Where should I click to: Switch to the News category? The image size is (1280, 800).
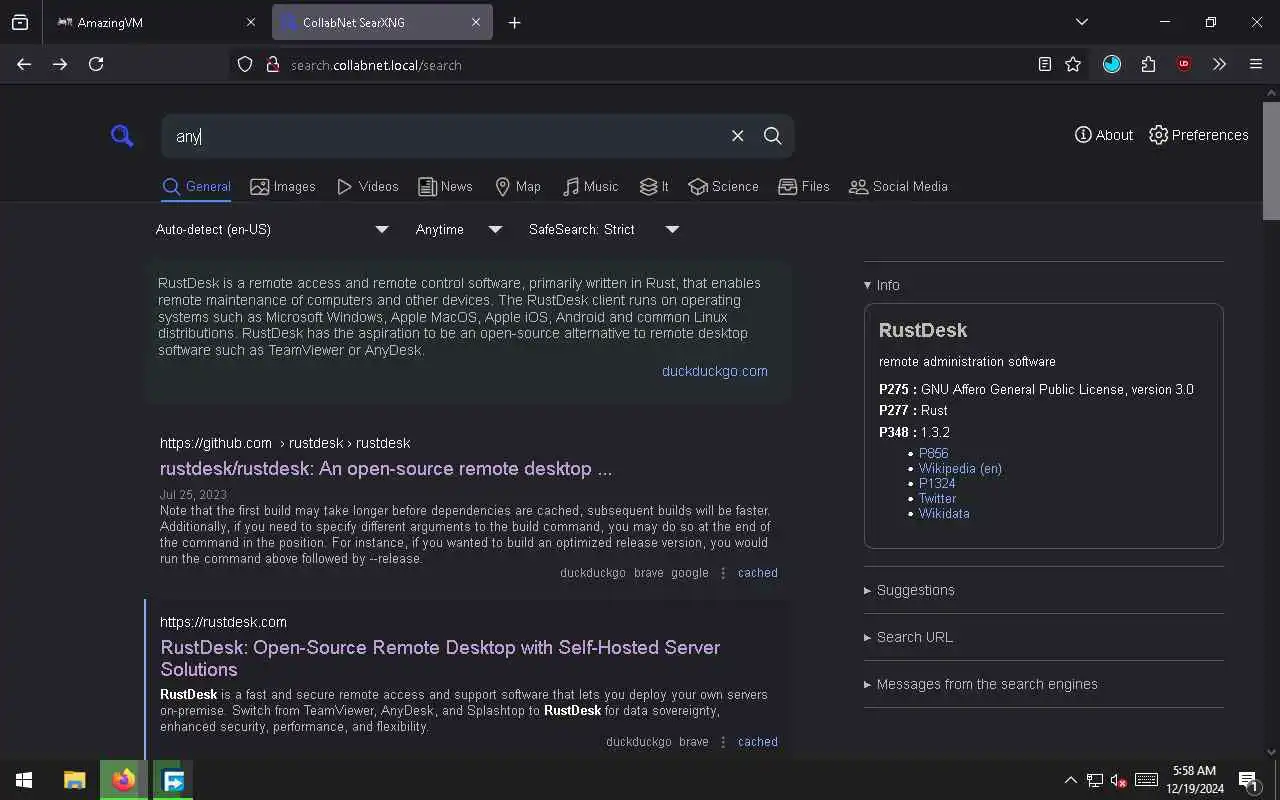click(445, 187)
